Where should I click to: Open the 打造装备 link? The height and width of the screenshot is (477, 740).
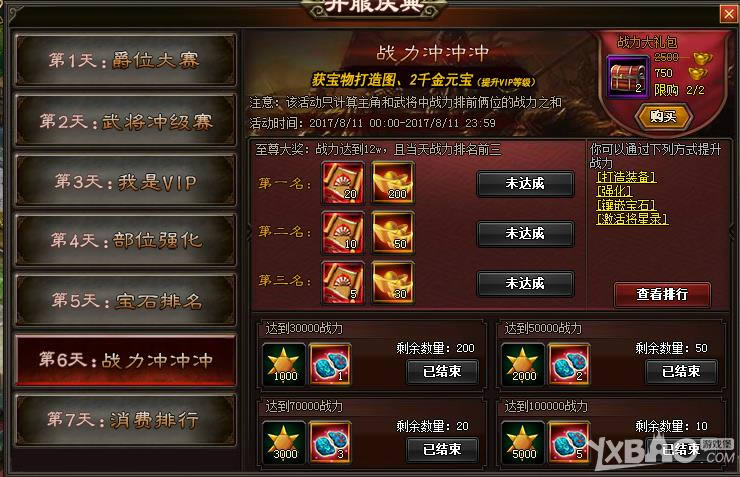(626, 177)
